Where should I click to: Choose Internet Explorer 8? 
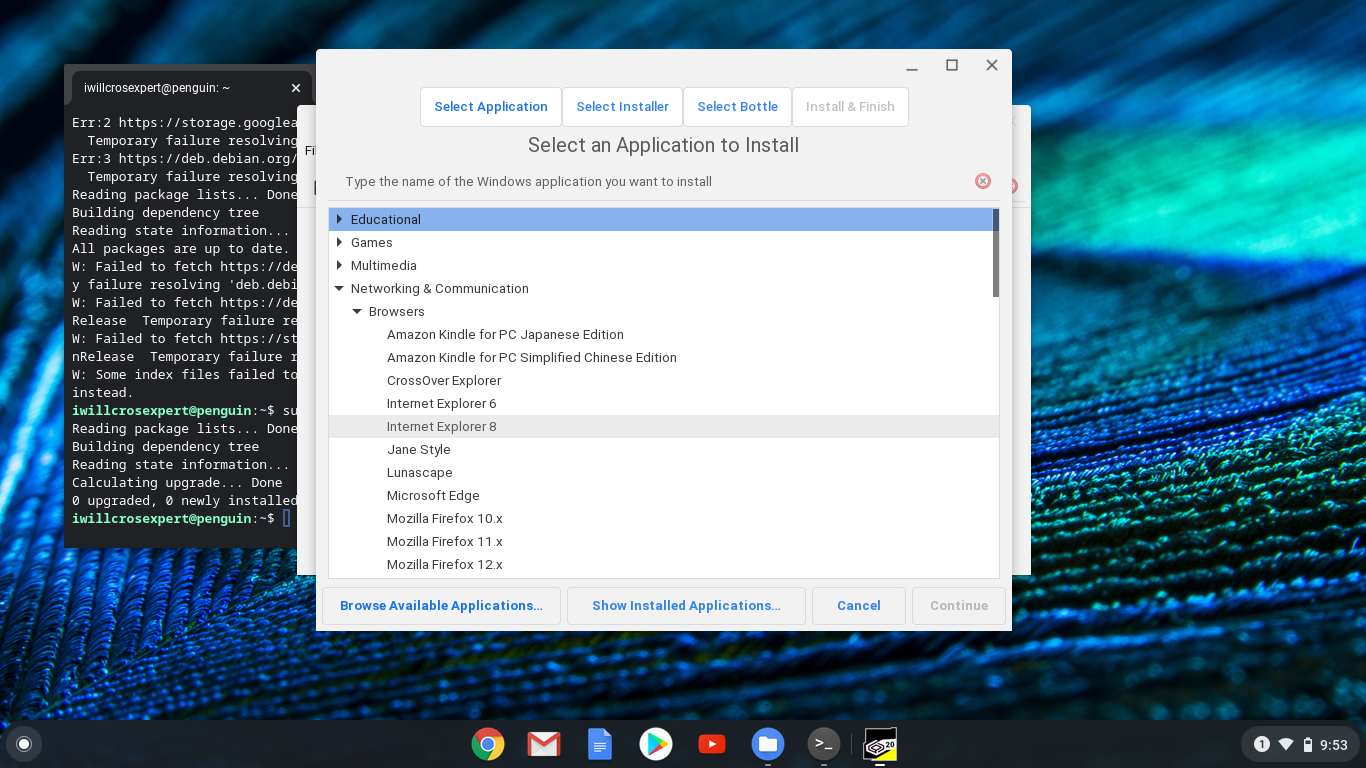442,426
